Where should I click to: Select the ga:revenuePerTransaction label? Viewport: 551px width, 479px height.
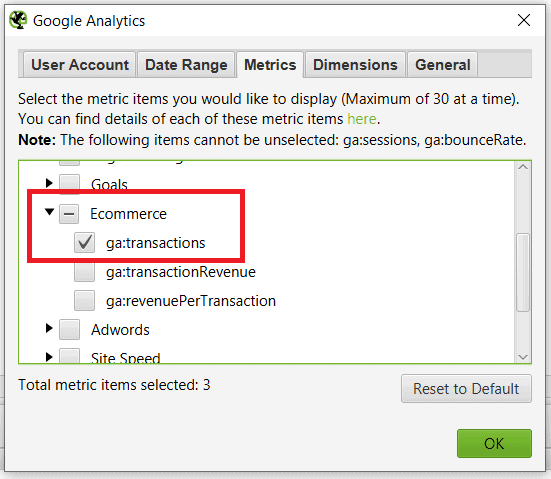coord(191,301)
